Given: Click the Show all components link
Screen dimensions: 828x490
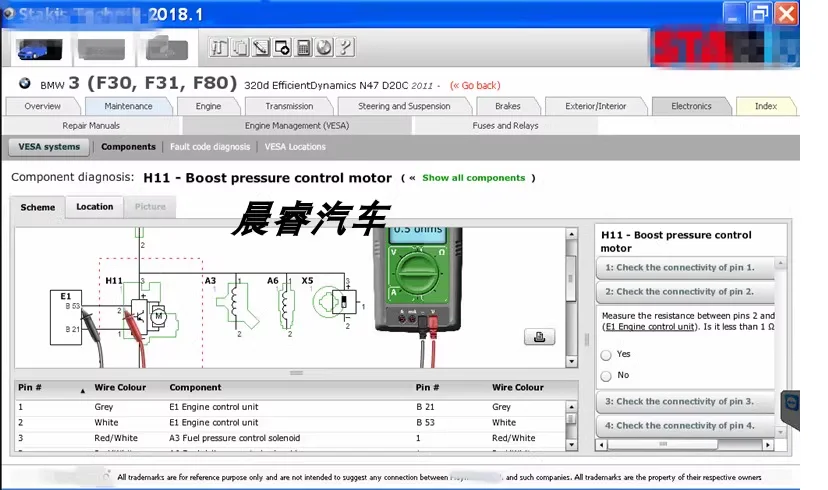Looking at the screenshot, I should pos(473,178).
